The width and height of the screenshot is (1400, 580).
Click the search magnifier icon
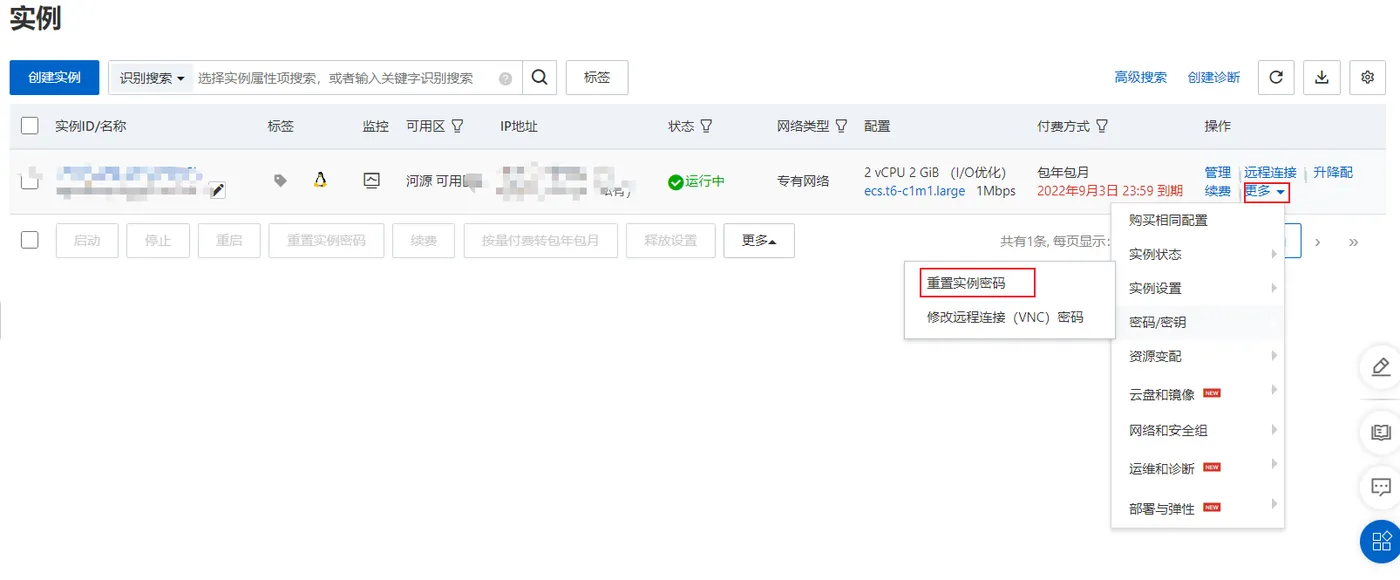click(x=539, y=77)
